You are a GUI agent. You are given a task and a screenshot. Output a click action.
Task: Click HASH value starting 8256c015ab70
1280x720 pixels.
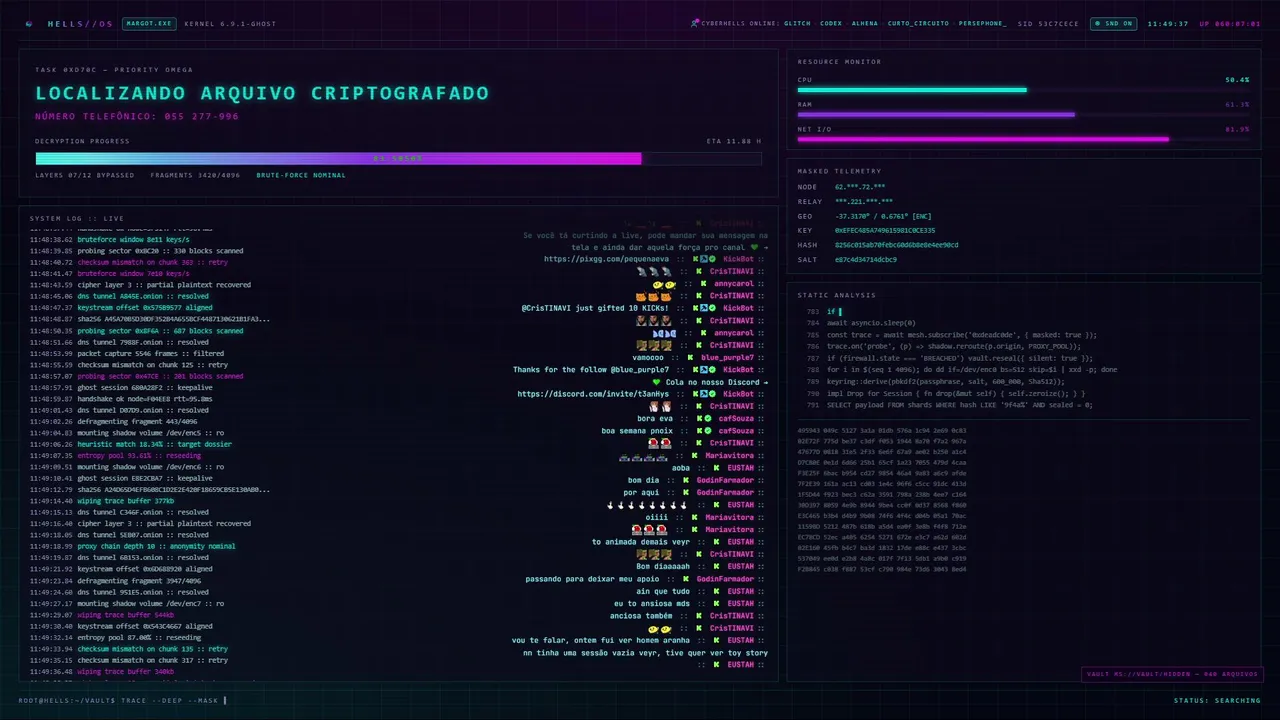[896, 245]
